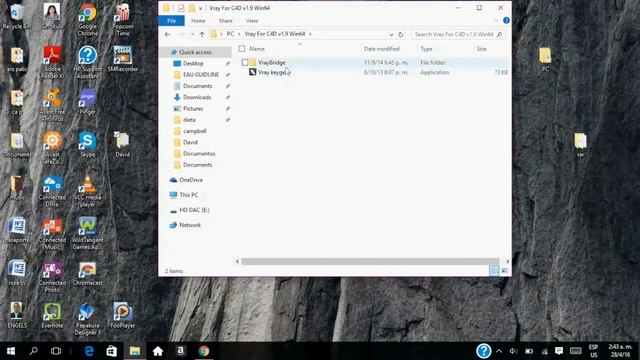Open the View ribbon tab
The width and height of the screenshot is (640, 360).
(252, 20)
